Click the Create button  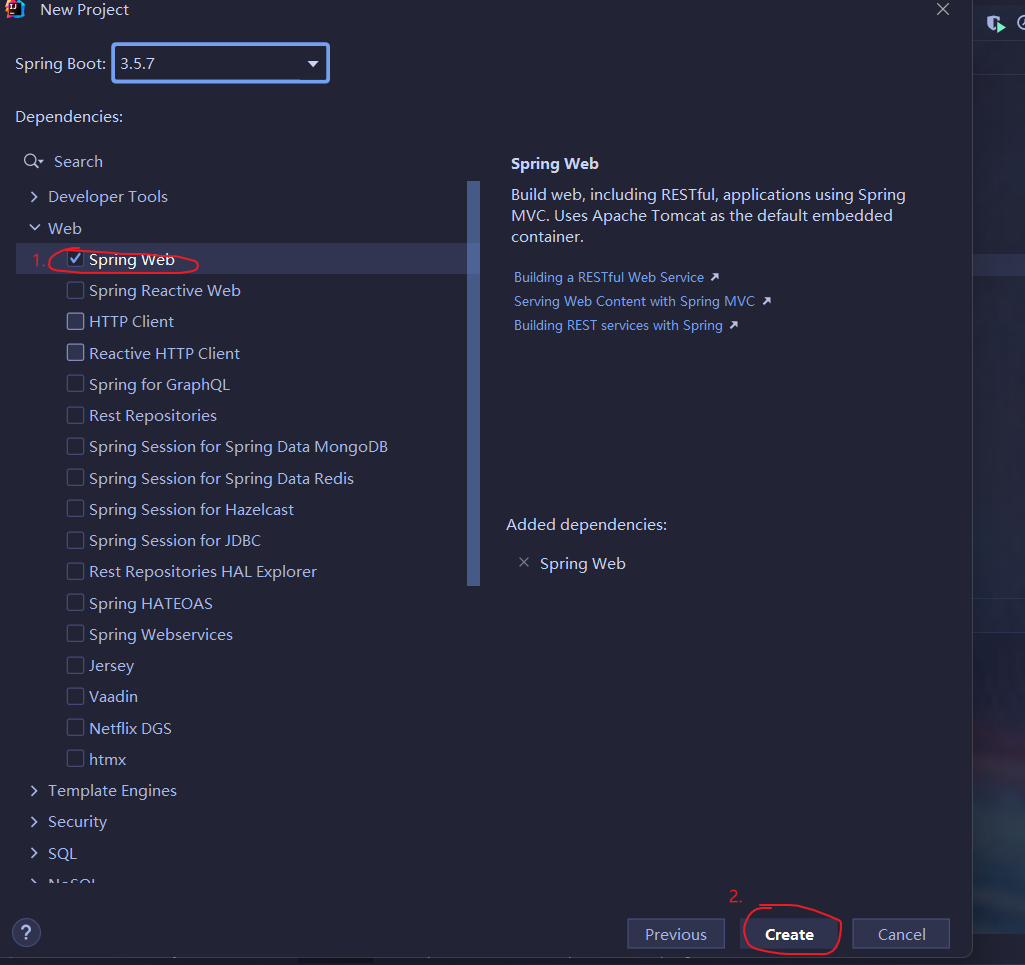pos(790,934)
